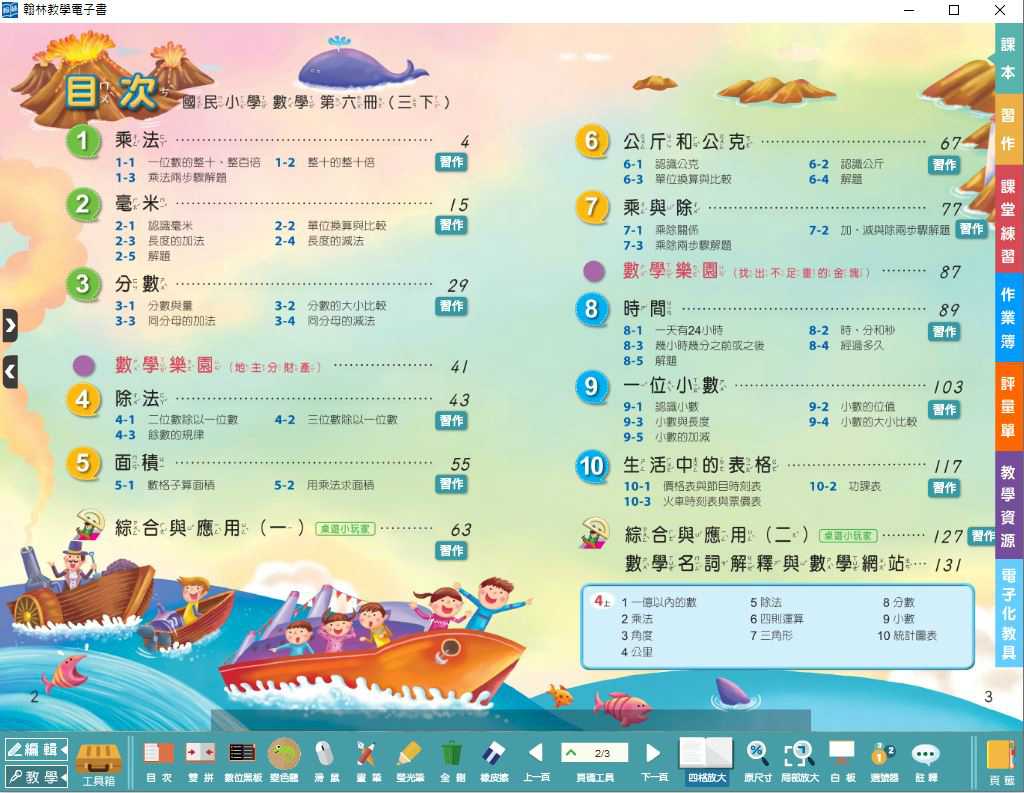The width and height of the screenshot is (1024, 793).
Task: Collapse side panel with left arrow
Action: tap(10, 372)
